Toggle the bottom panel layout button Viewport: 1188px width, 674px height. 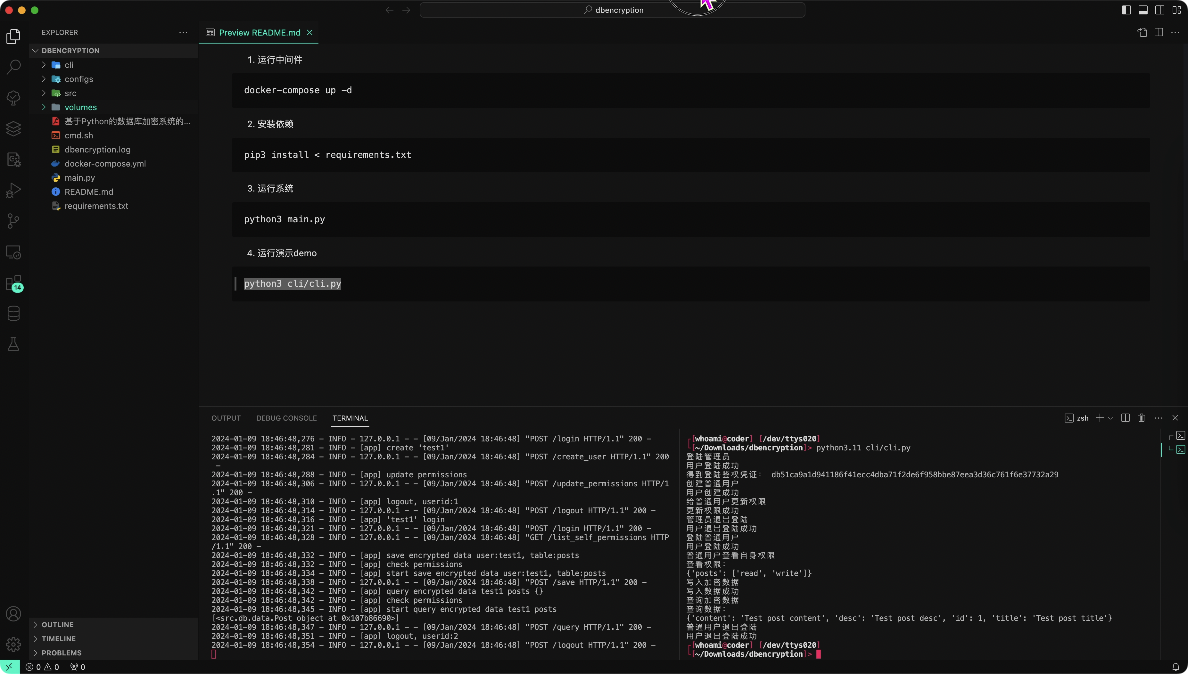1143,10
